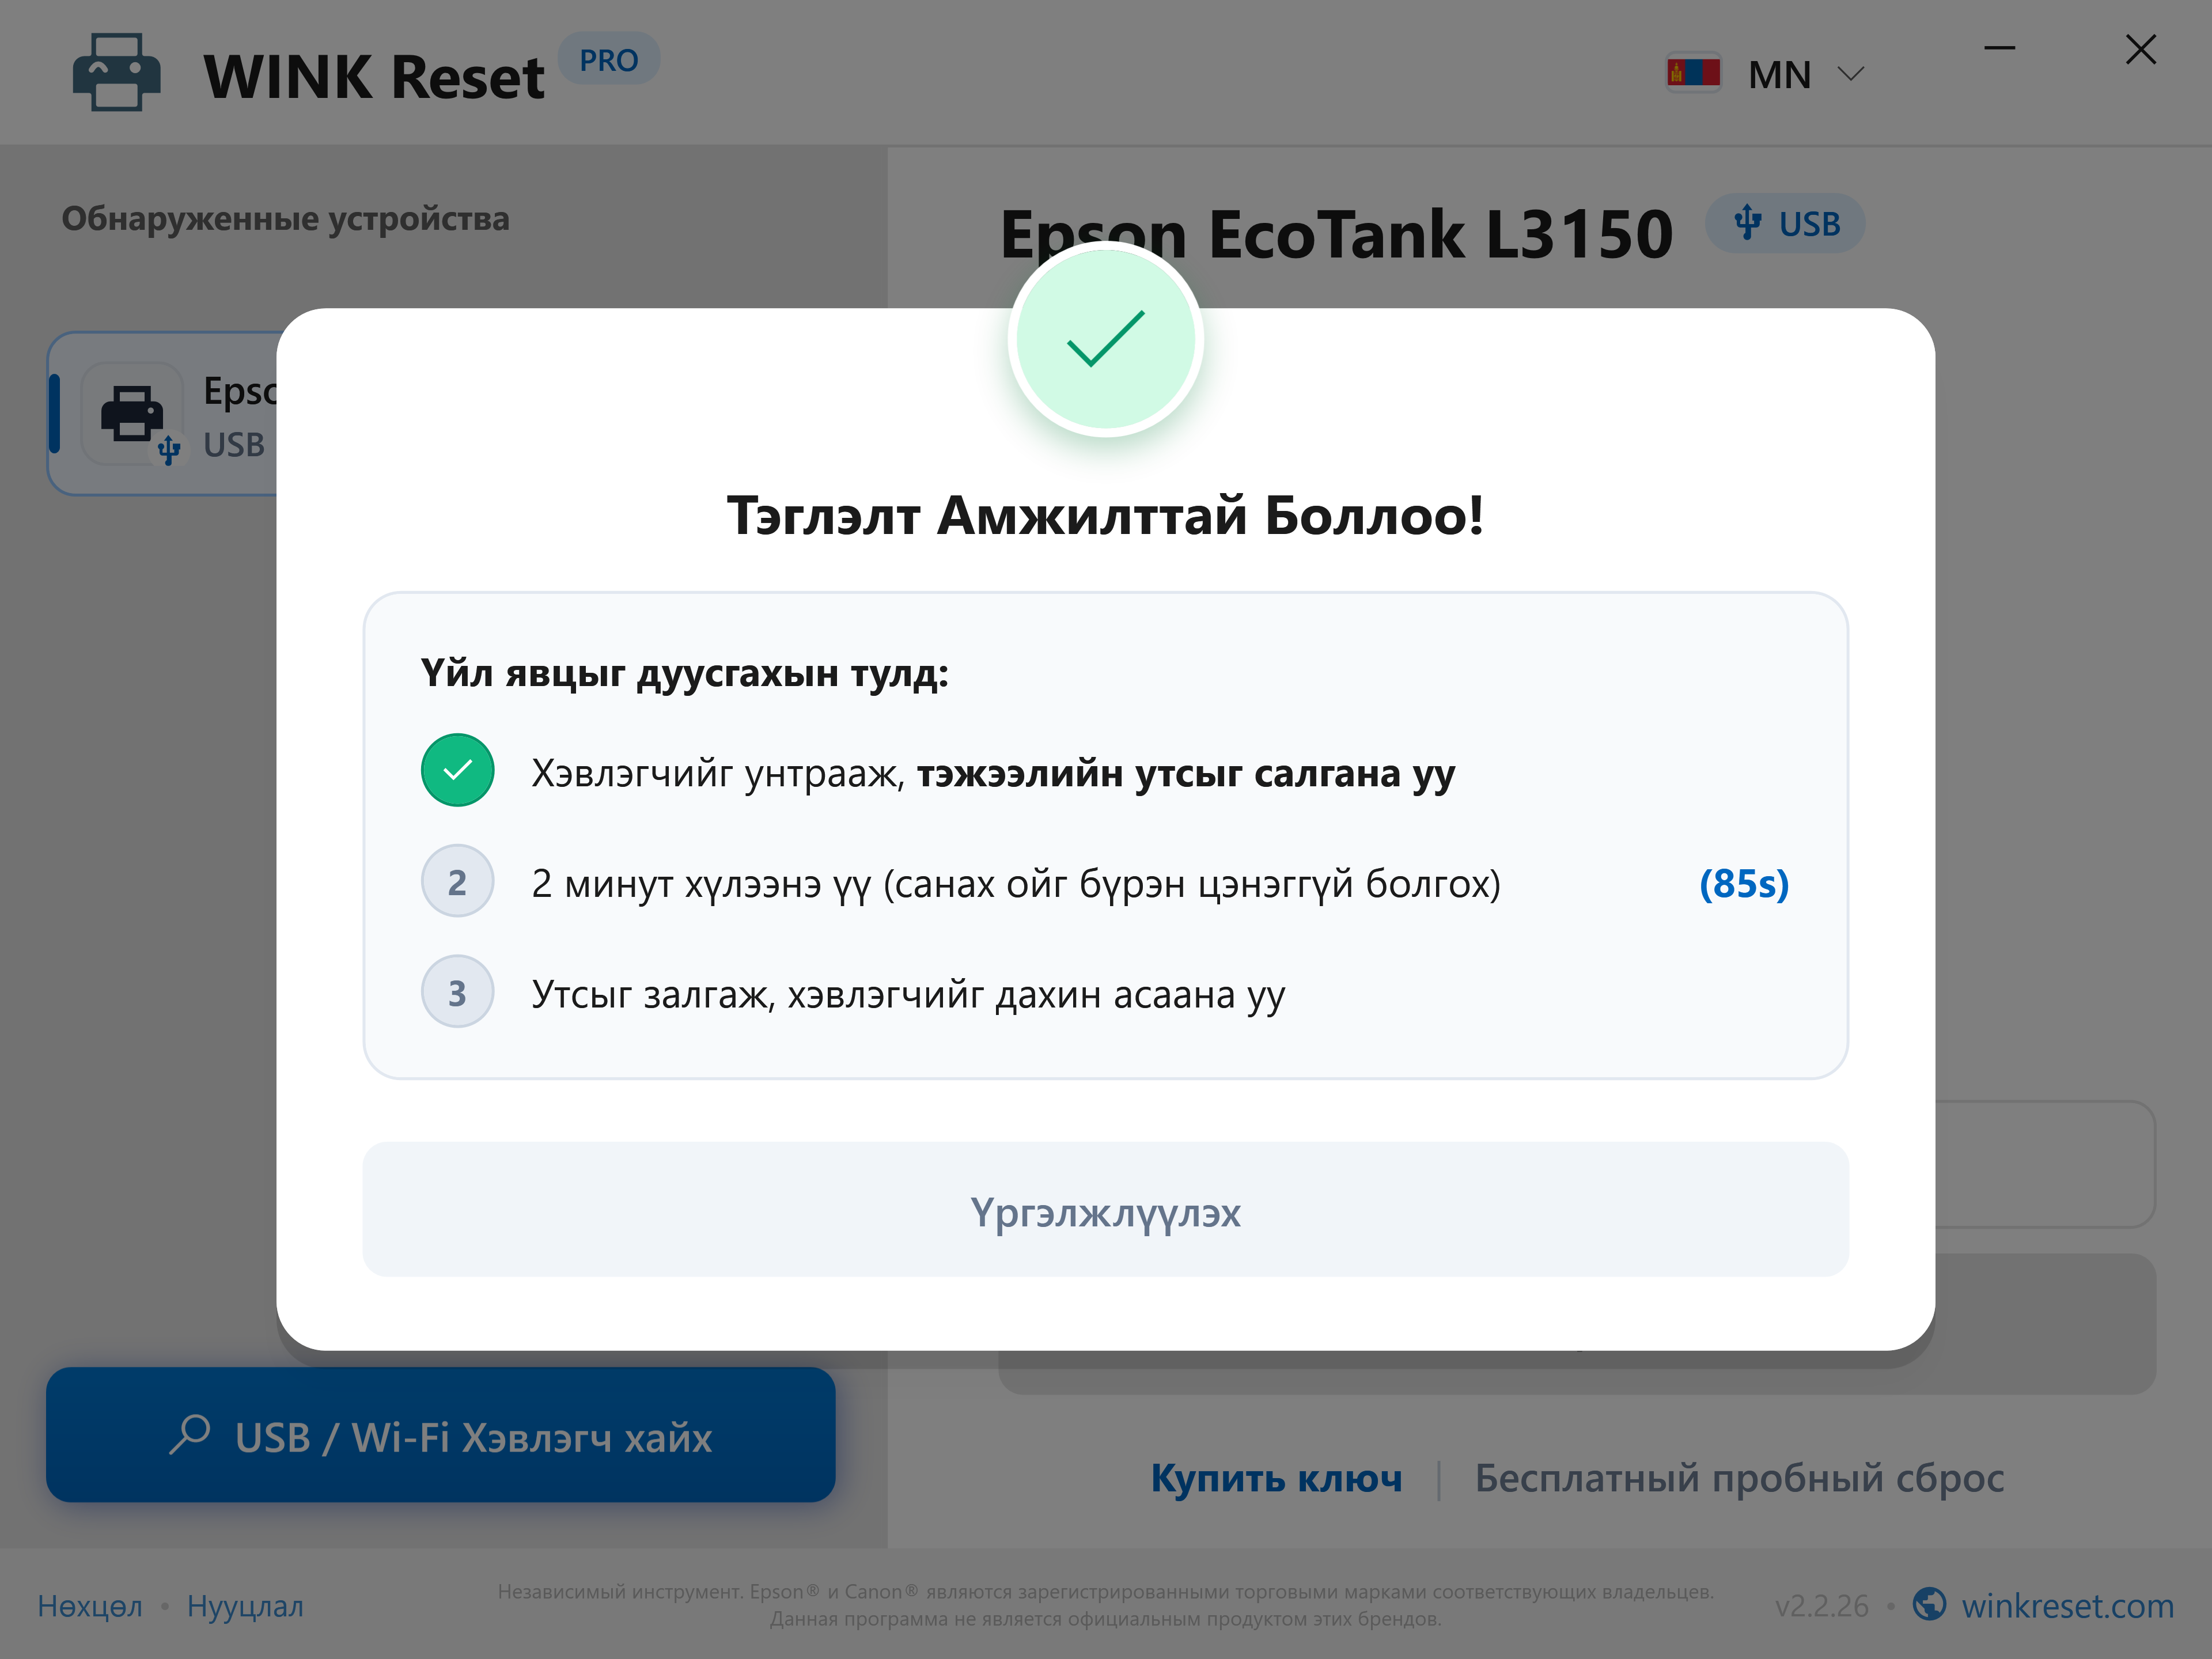Click the printer icon in device card

(133, 413)
